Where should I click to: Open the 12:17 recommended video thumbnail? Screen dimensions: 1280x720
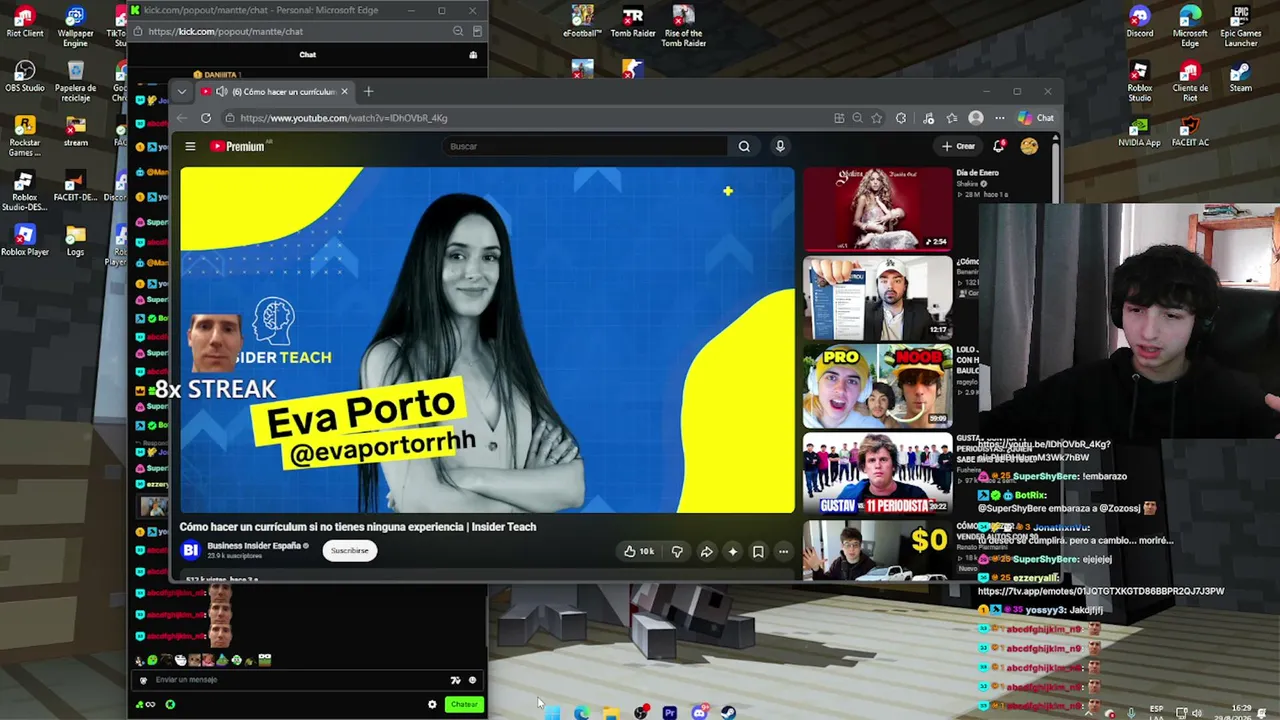[878, 297]
